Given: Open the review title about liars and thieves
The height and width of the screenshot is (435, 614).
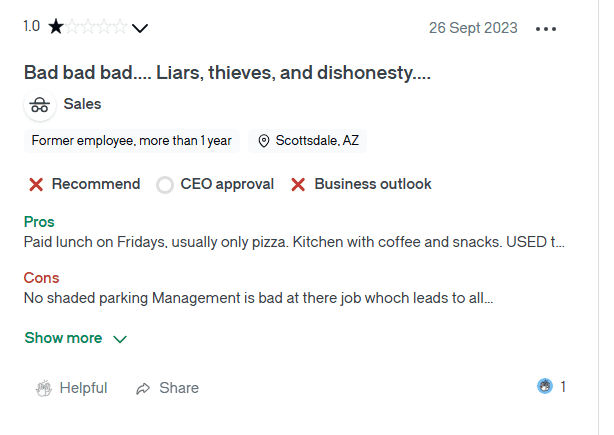Looking at the screenshot, I should (227, 73).
